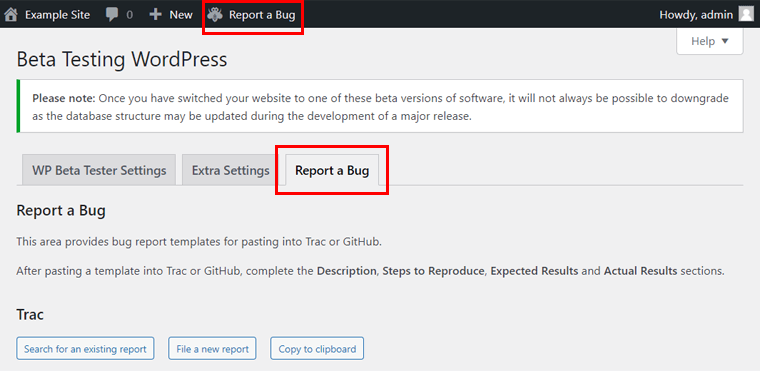Click the bug icon in admin bar
This screenshot has width=760, height=371.
pos(215,15)
